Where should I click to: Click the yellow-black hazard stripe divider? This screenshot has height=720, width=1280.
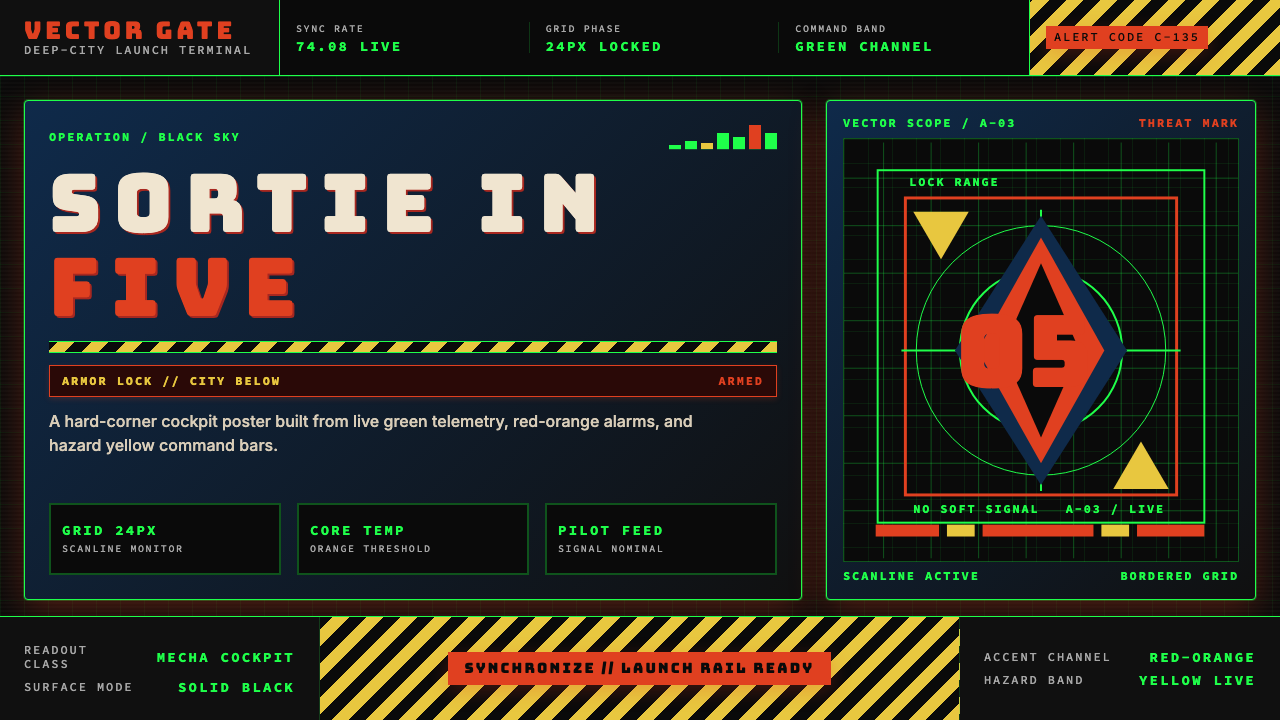click(413, 347)
